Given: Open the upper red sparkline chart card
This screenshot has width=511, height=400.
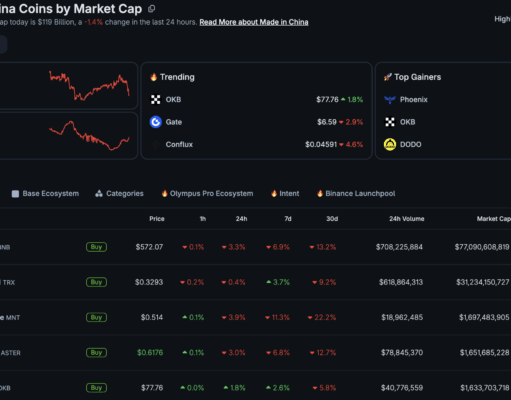Looking at the screenshot, I should tap(69, 86).
